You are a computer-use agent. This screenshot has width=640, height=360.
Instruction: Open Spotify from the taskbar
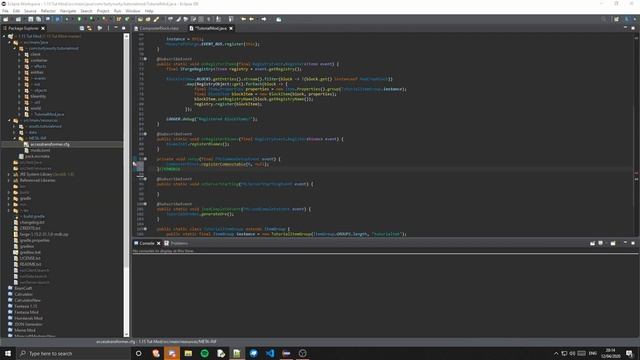[204, 353]
